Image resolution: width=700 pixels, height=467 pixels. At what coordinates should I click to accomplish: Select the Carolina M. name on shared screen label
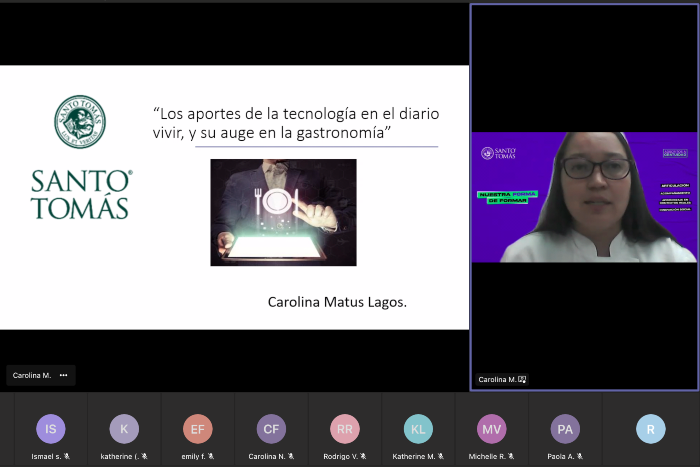pos(32,375)
